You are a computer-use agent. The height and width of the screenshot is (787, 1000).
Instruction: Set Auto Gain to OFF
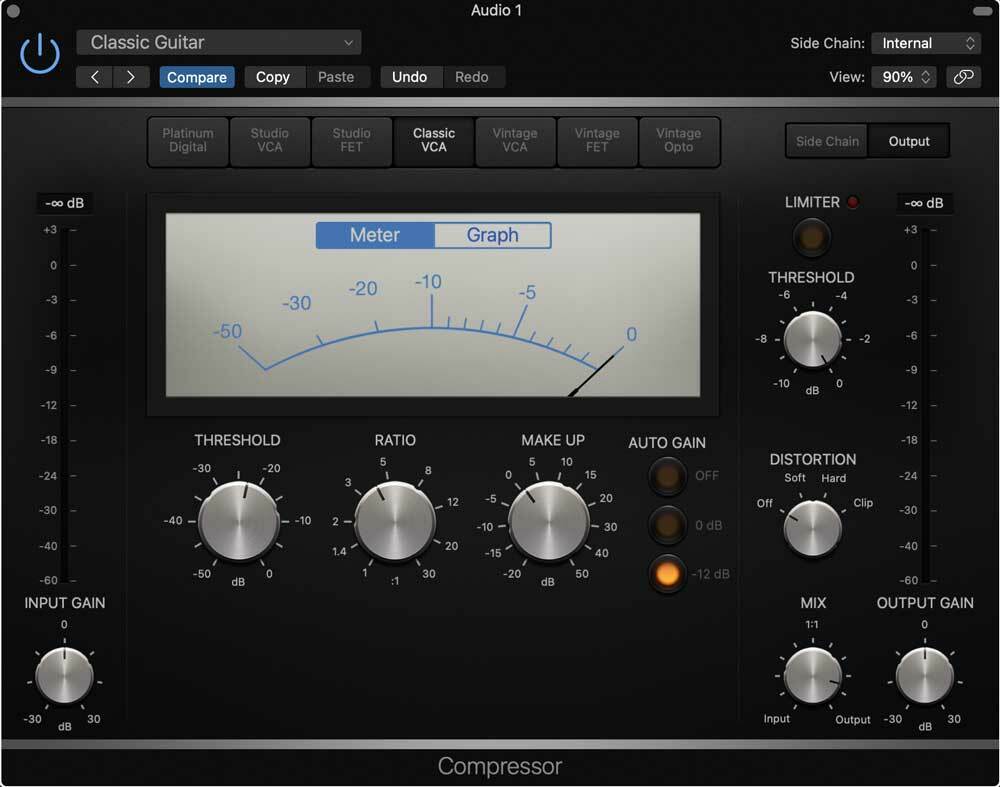[665, 476]
